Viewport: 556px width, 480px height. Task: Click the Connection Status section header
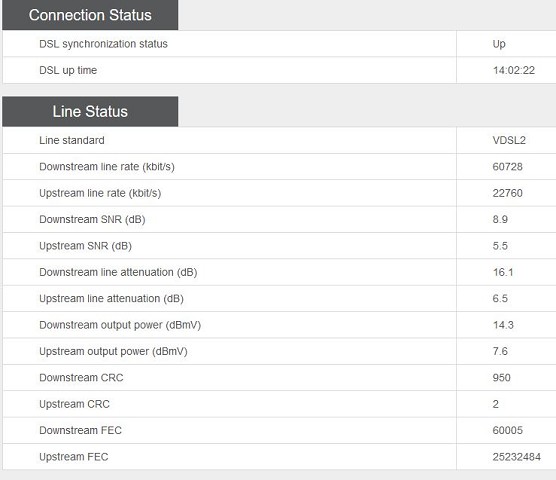90,15
